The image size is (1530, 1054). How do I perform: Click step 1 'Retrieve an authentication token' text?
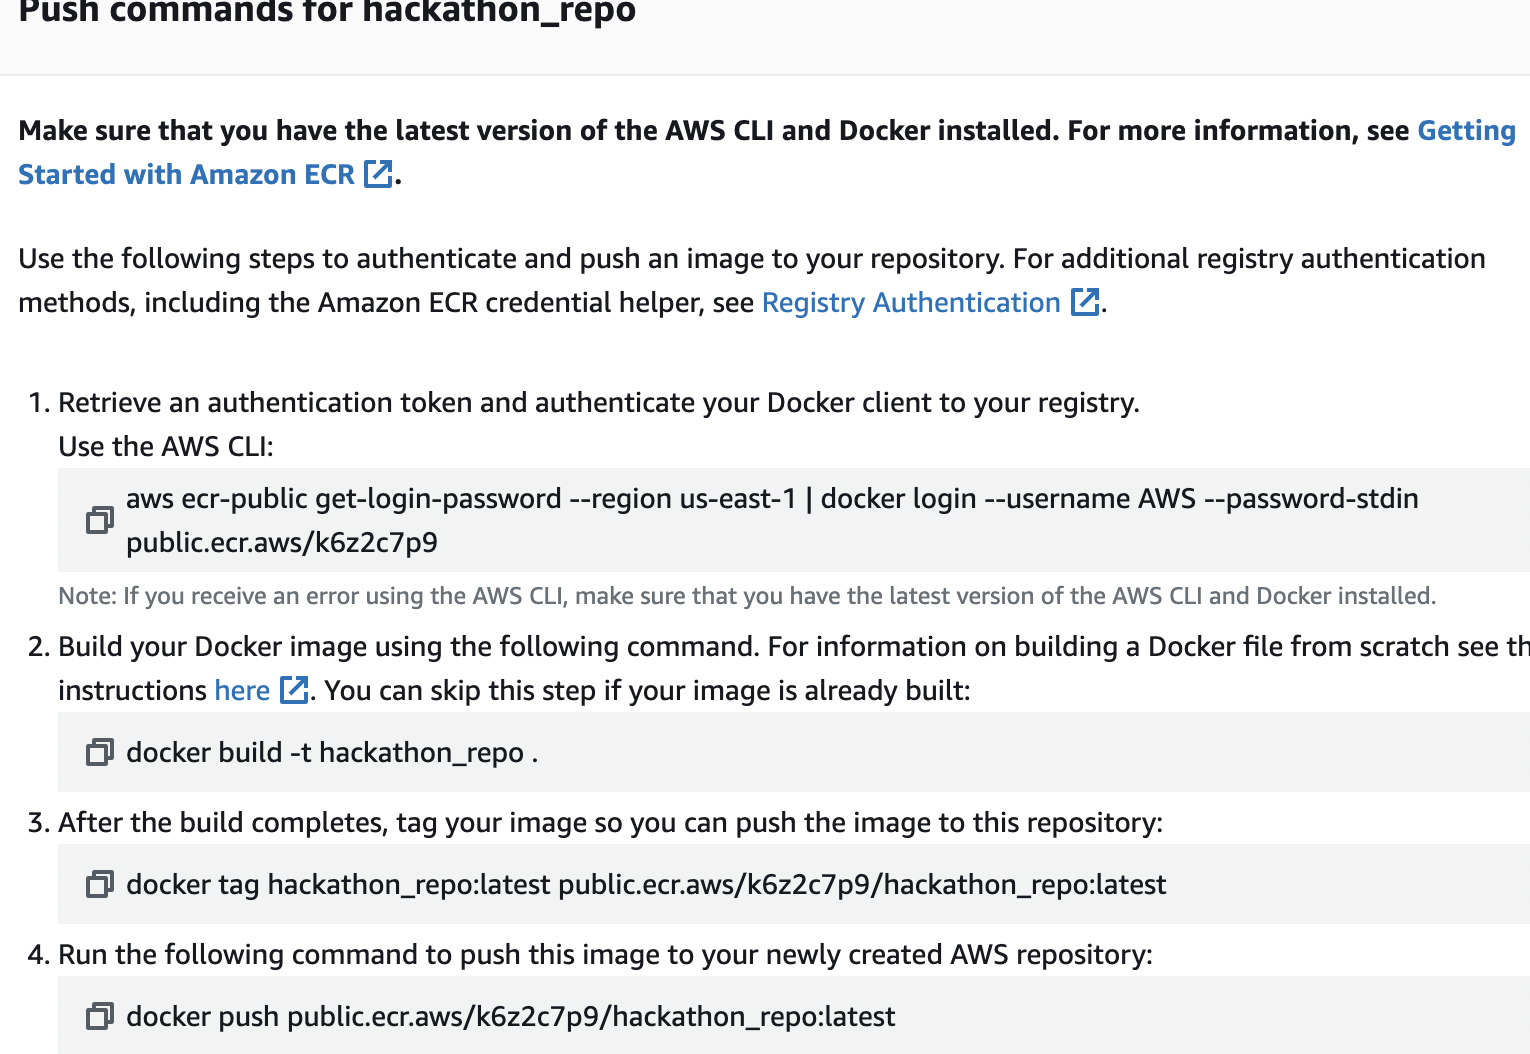point(599,402)
